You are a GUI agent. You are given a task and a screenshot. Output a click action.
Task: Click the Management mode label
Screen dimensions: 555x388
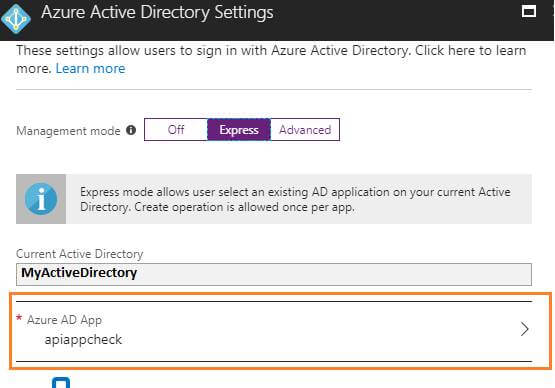click(68, 131)
